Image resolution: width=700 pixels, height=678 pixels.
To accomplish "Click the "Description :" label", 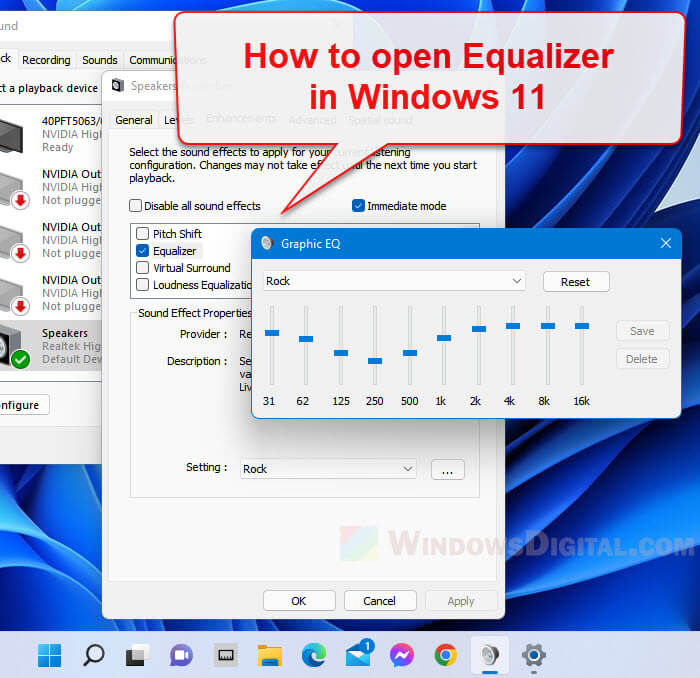I will pyautogui.click(x=197, y=361).
